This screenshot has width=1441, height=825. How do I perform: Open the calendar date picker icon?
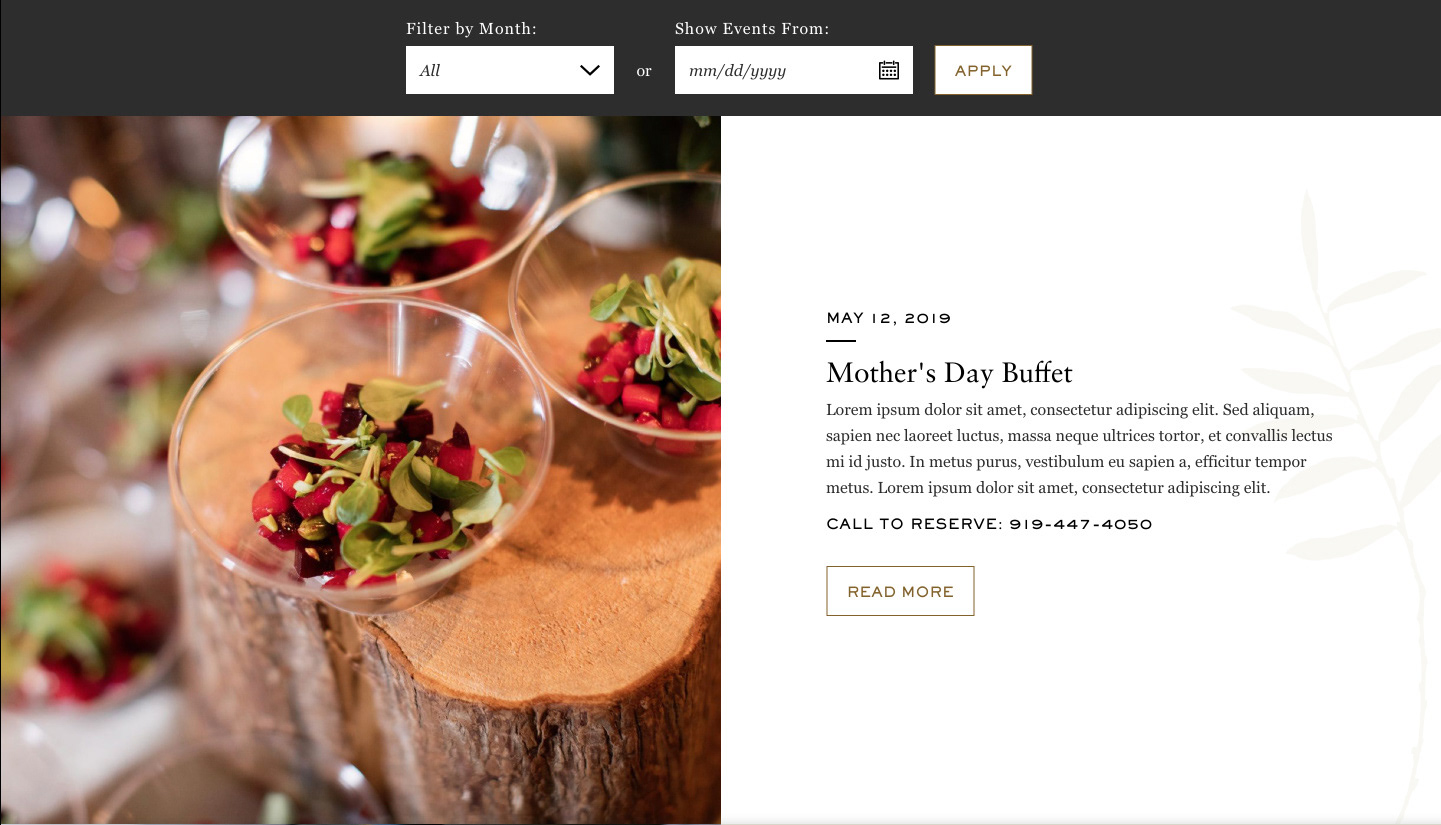click(x=888, y=70)
